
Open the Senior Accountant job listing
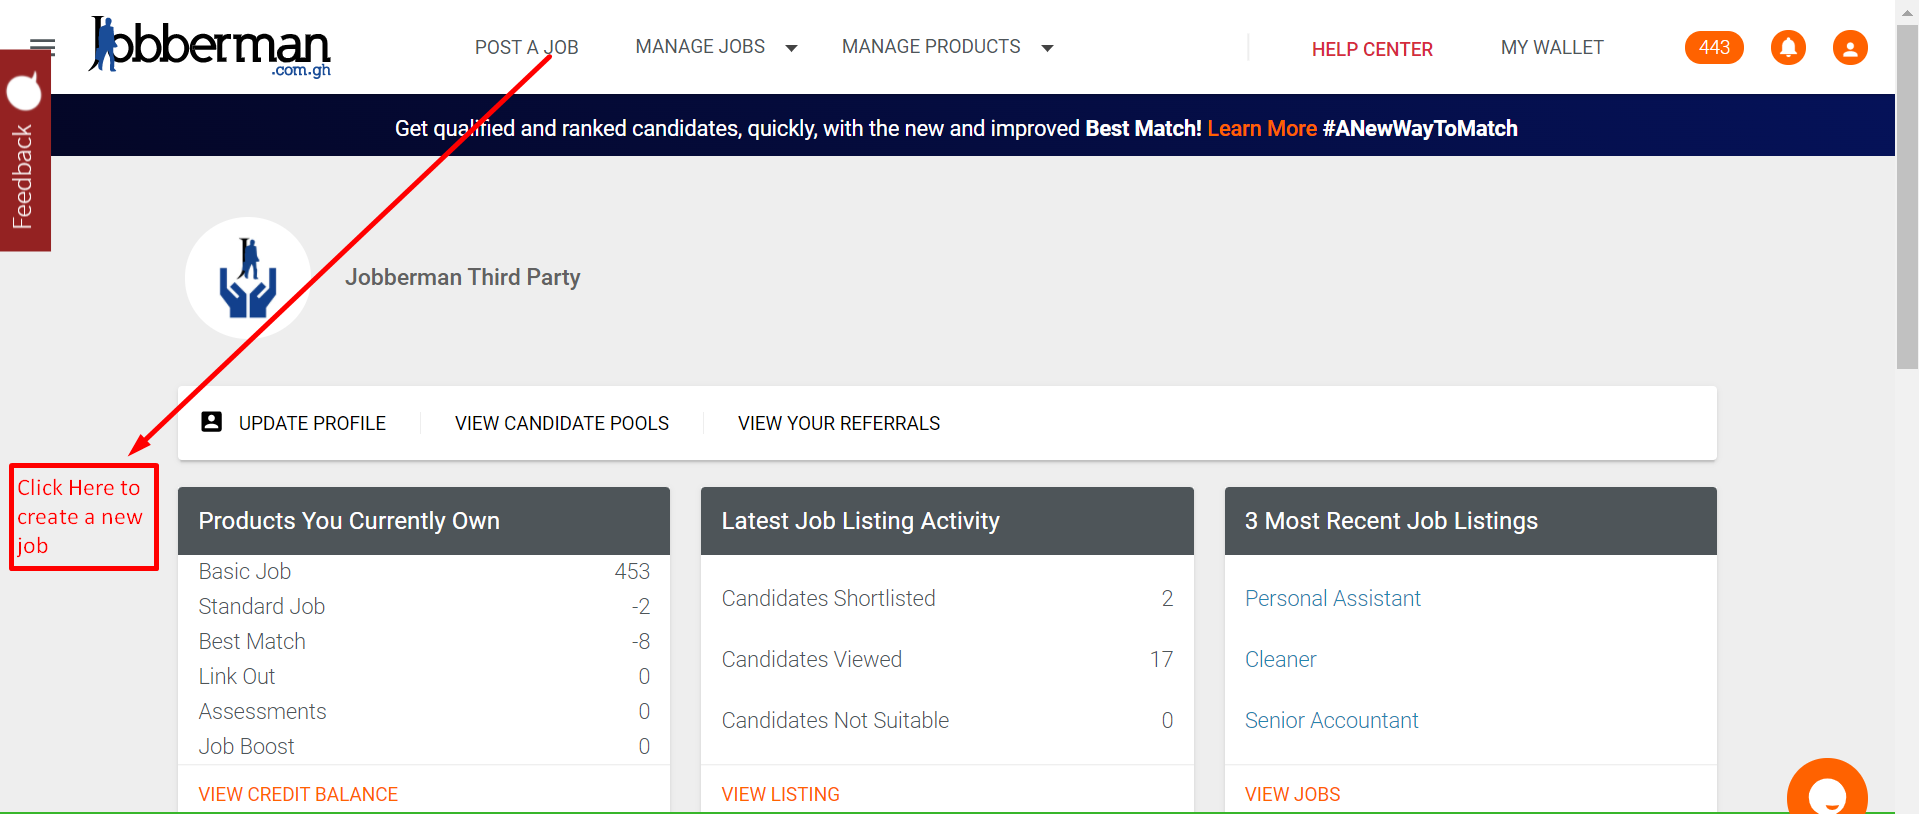point(1332,720)
